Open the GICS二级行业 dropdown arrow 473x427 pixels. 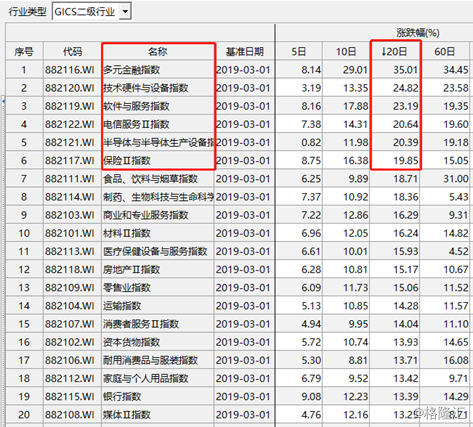[x=125, y=12]
